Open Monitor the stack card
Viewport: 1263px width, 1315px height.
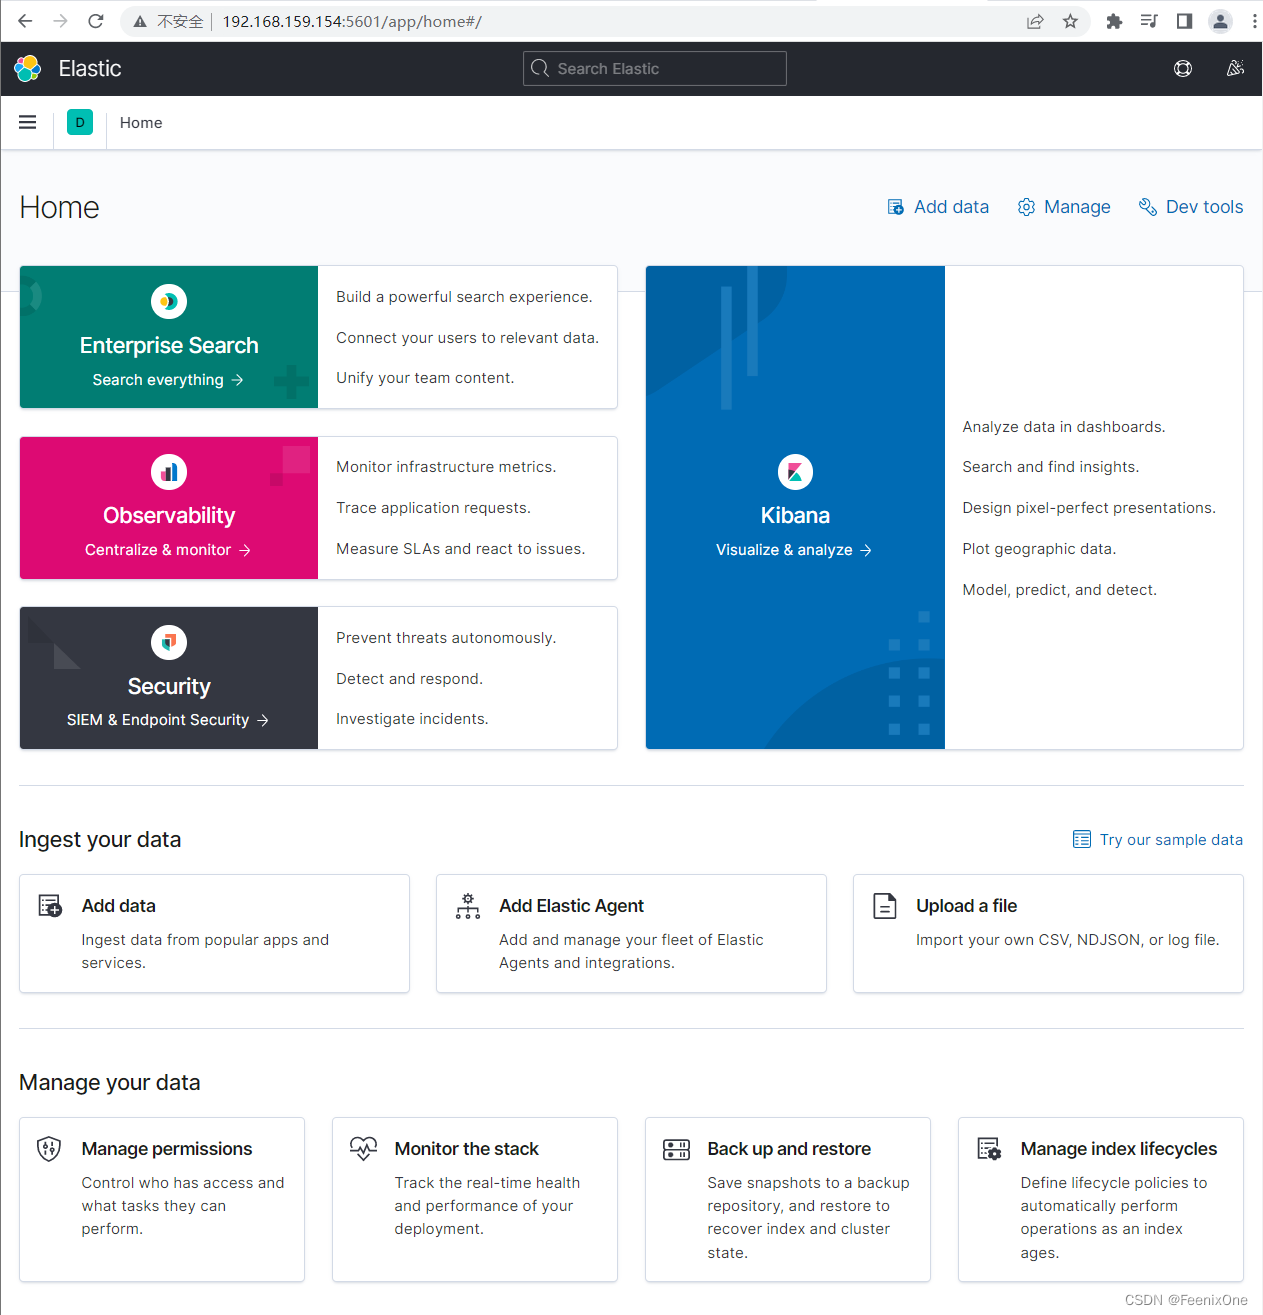pos(475,1199)
